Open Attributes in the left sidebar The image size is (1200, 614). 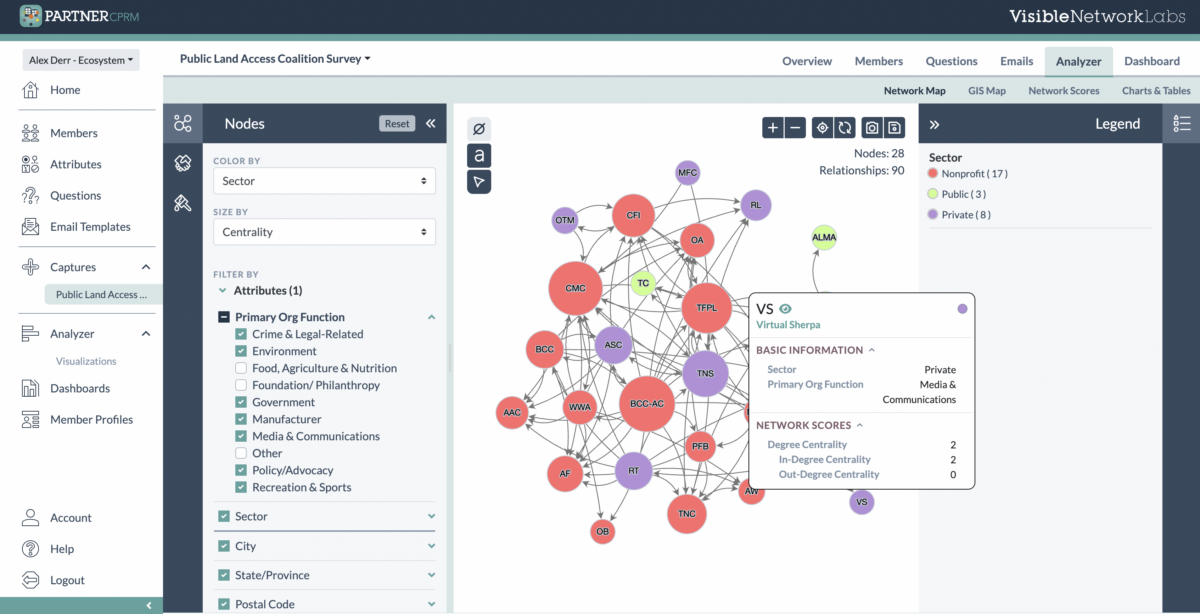pos(75,164)
